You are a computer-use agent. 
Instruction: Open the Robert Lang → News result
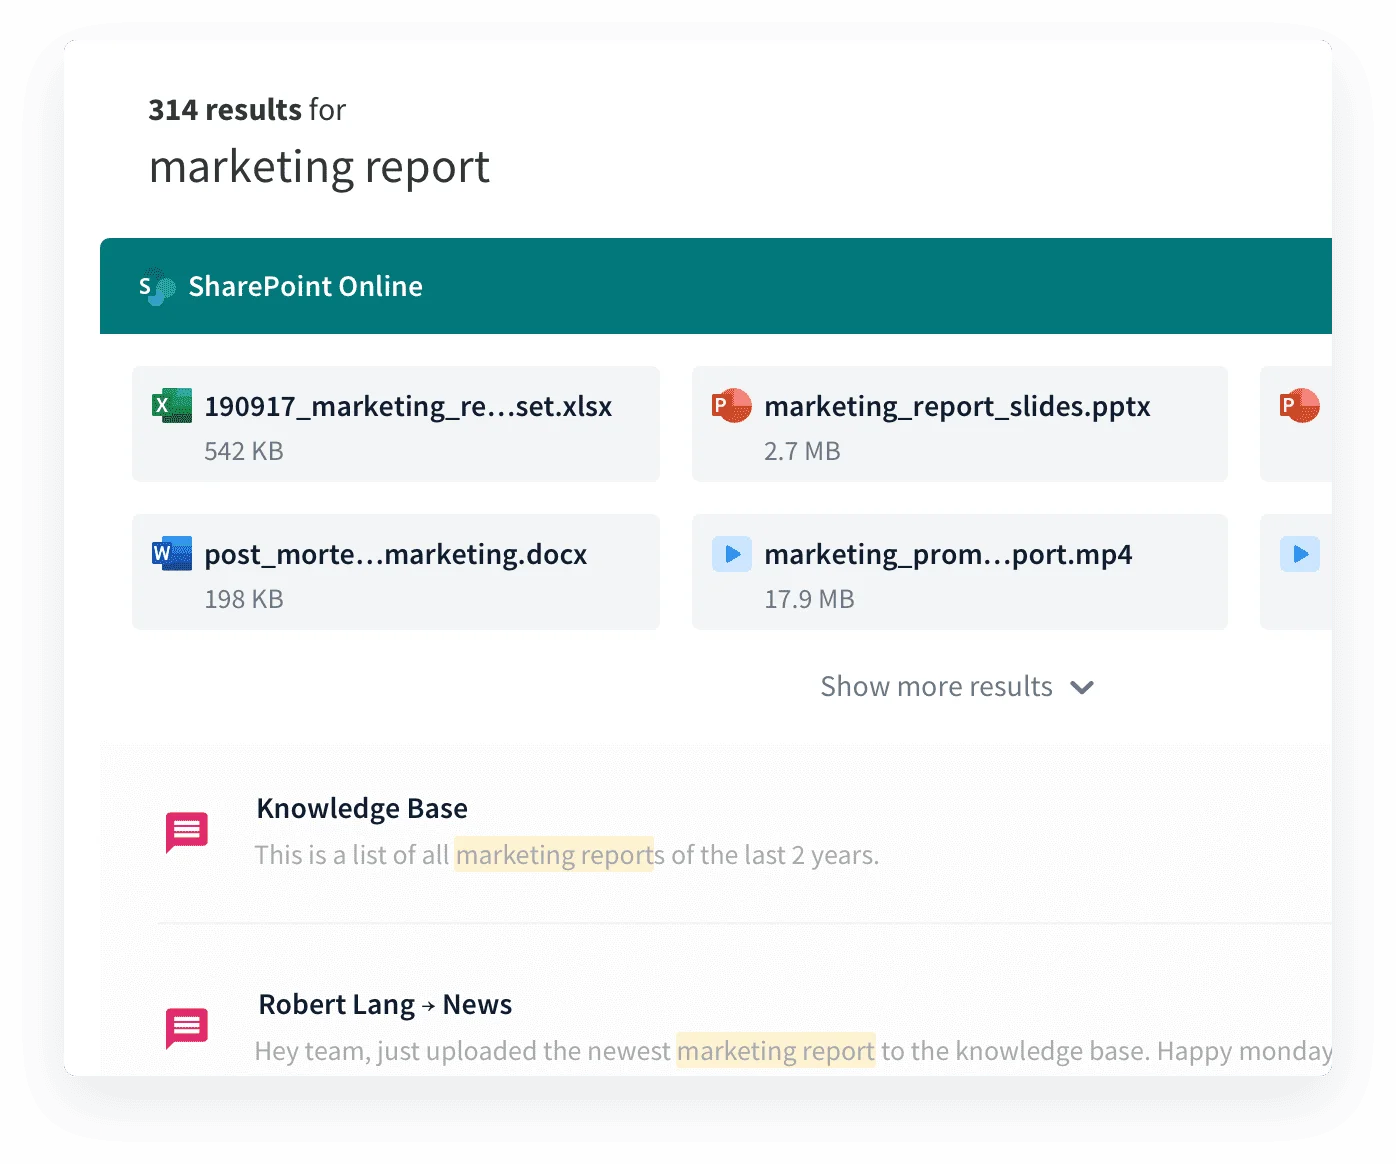pyautogui.click(x=385, y=1004)
